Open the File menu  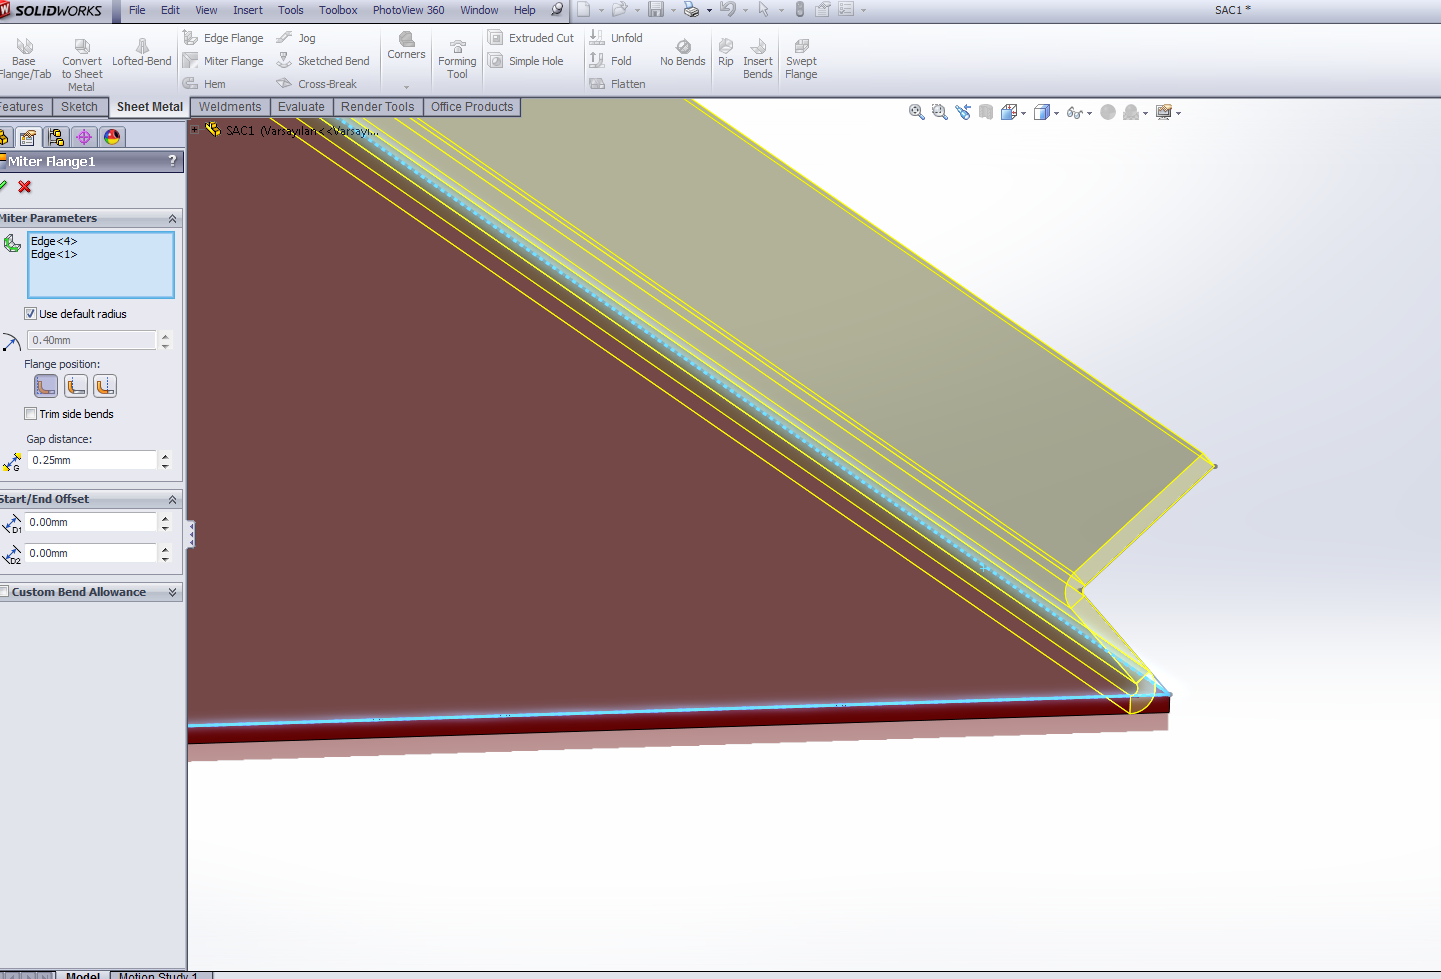tap(137, 10)
